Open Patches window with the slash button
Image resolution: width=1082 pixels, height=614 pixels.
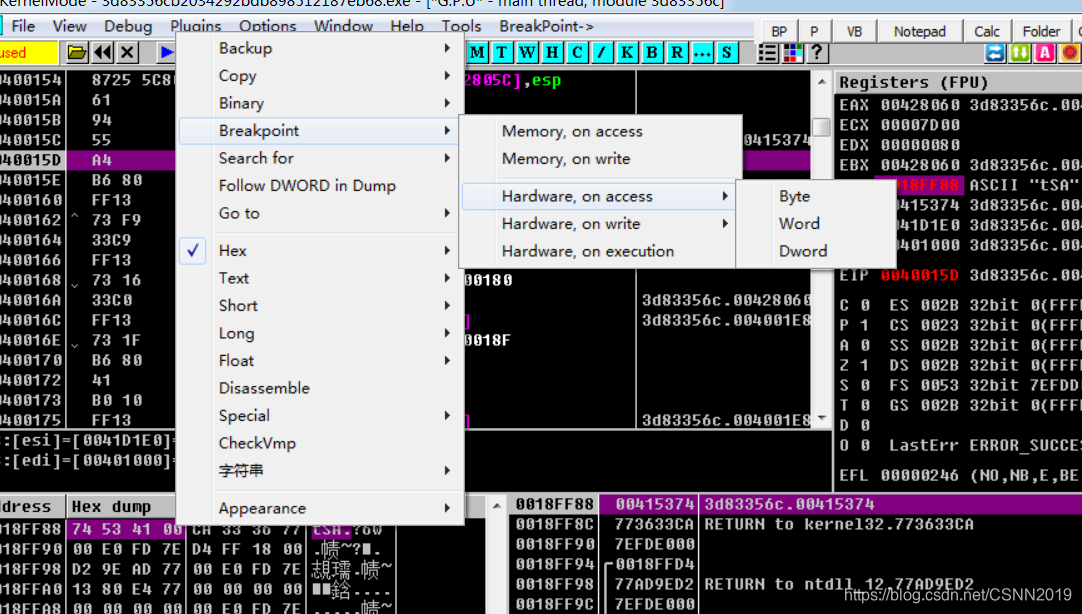point(602,52)
